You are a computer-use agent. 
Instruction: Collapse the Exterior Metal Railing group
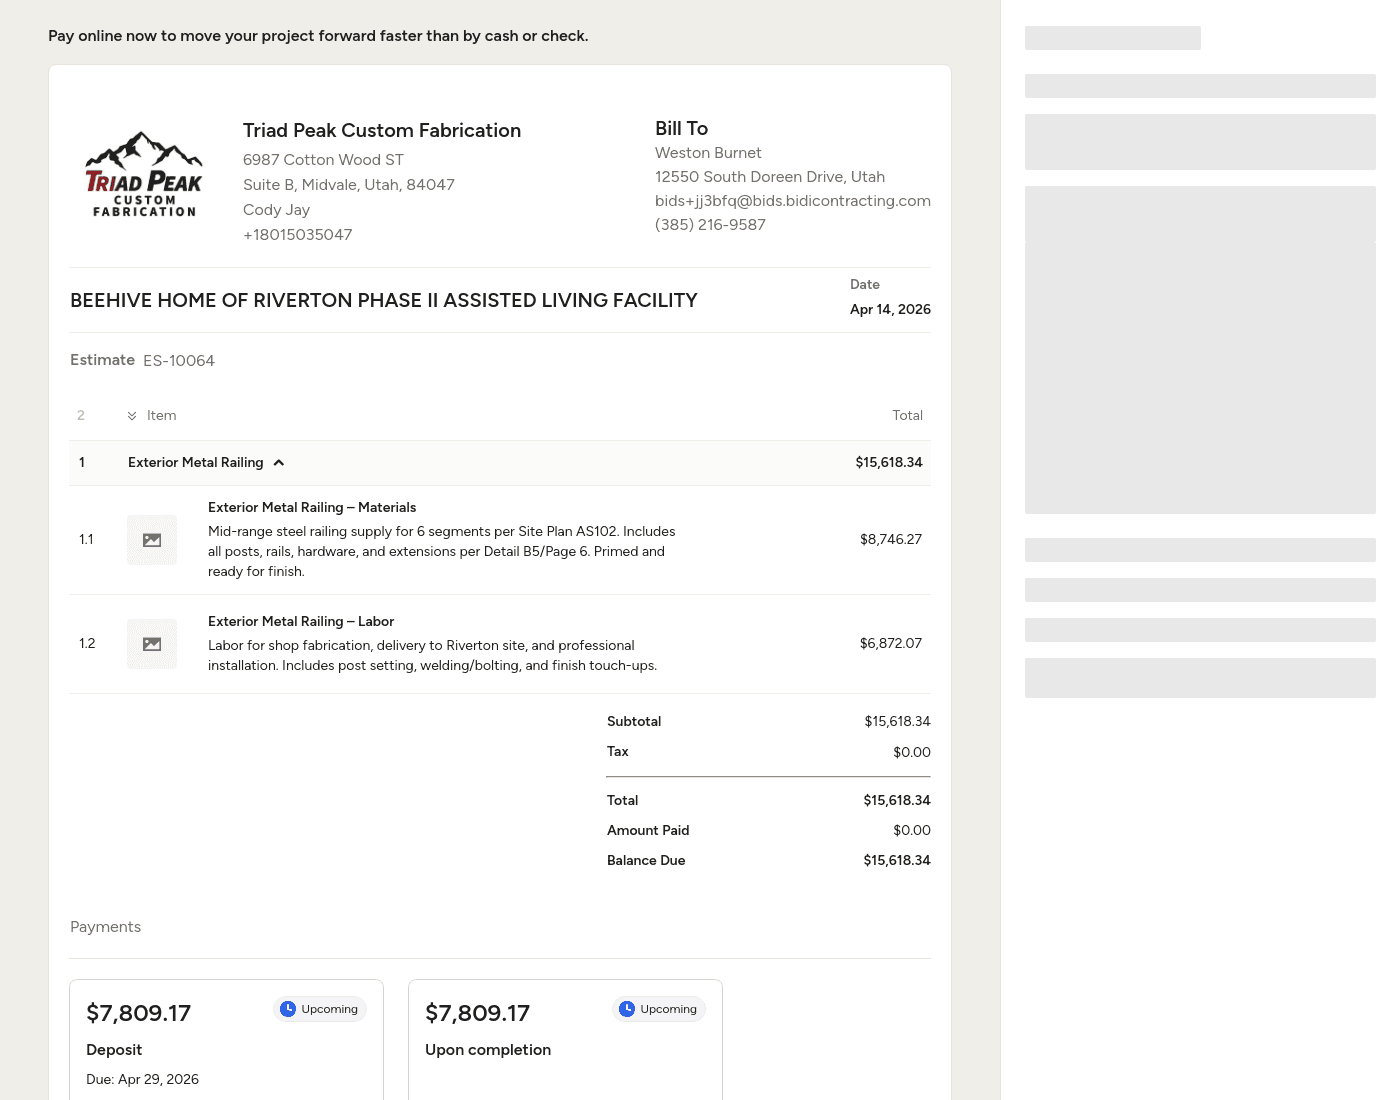(279, 463)
